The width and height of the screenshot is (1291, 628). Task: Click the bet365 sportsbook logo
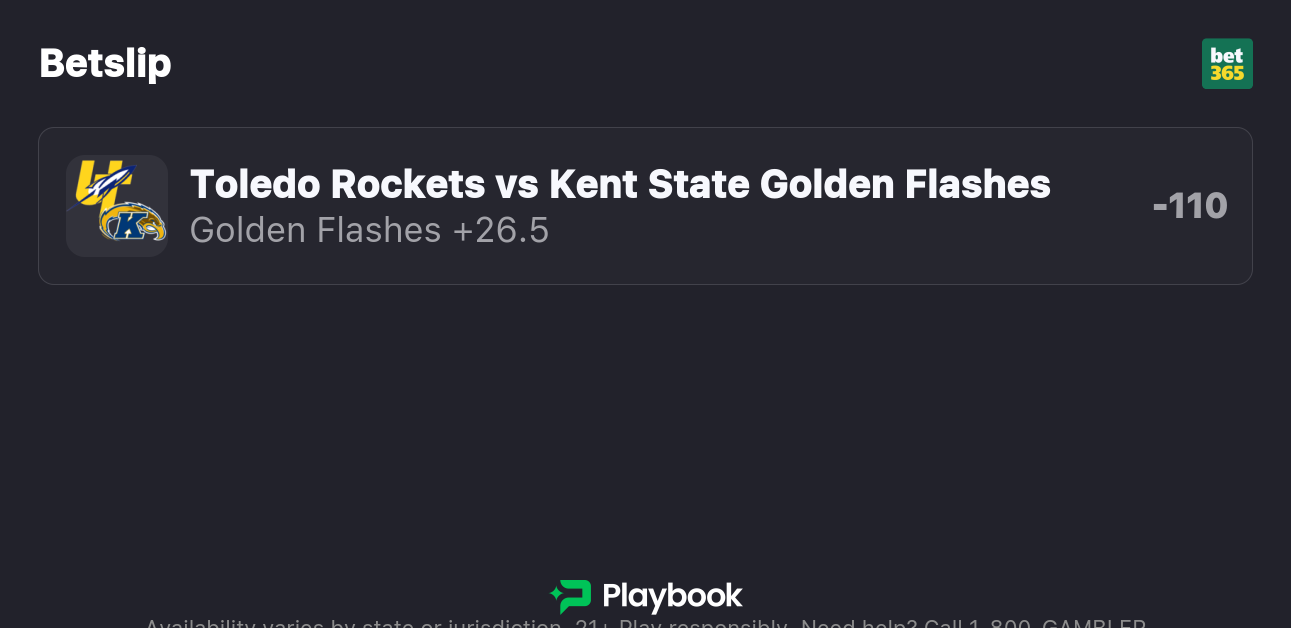(x=1227, y=63)
